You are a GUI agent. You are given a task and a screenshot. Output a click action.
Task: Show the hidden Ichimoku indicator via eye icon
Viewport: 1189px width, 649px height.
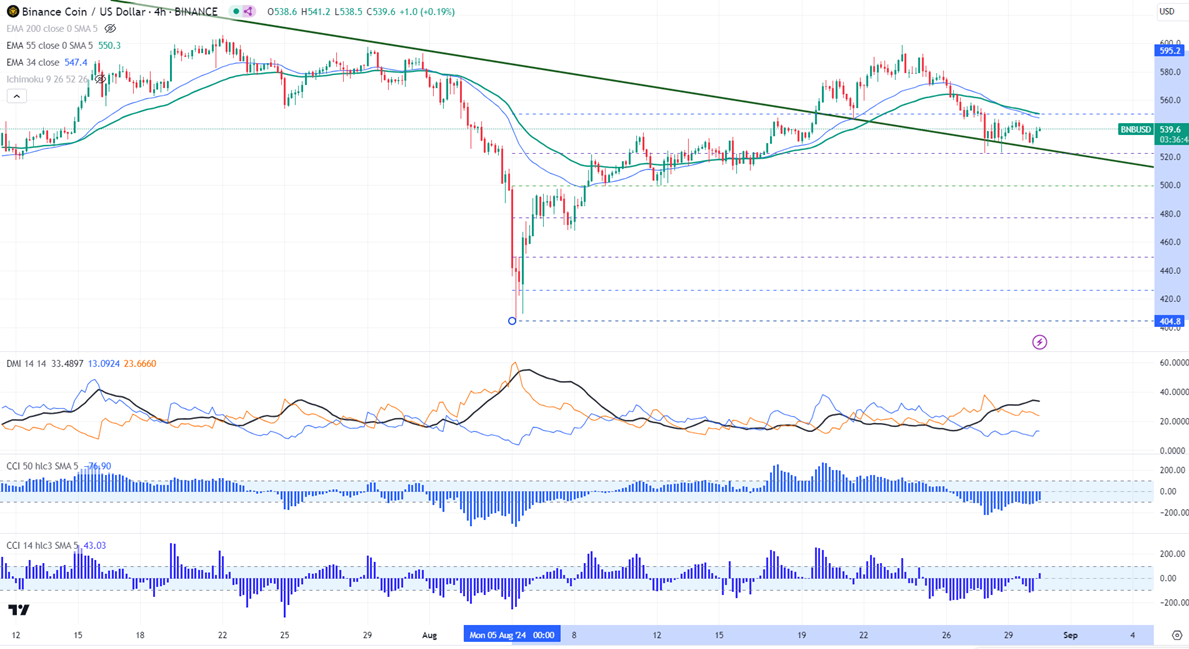pyautogui.click(x=99, y=79)
